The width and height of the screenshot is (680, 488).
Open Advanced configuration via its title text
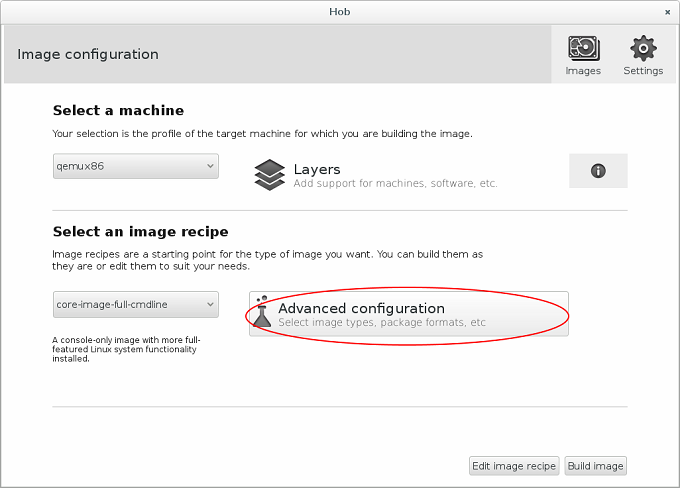pyautogui.click(x=361, y=308)
